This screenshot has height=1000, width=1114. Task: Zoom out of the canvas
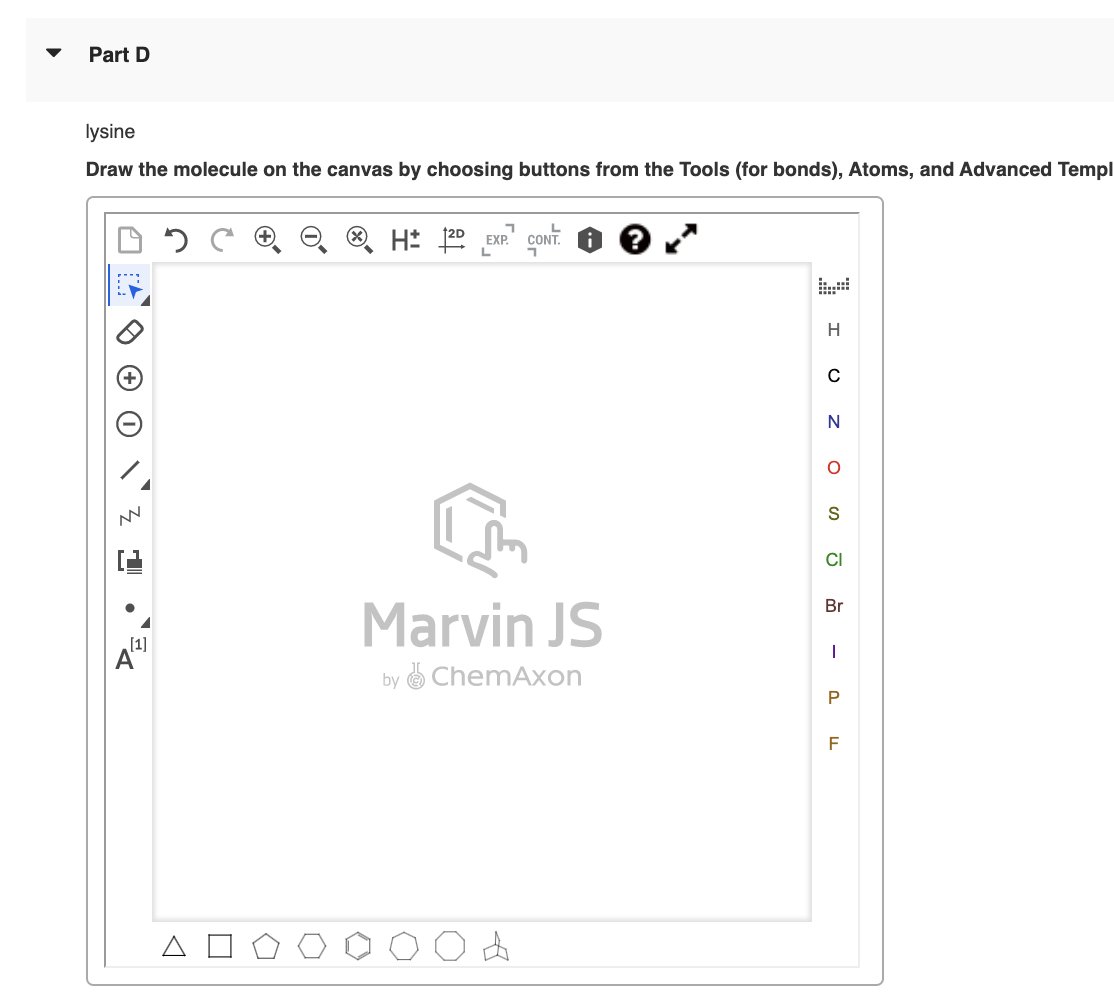tap(313, 239)
